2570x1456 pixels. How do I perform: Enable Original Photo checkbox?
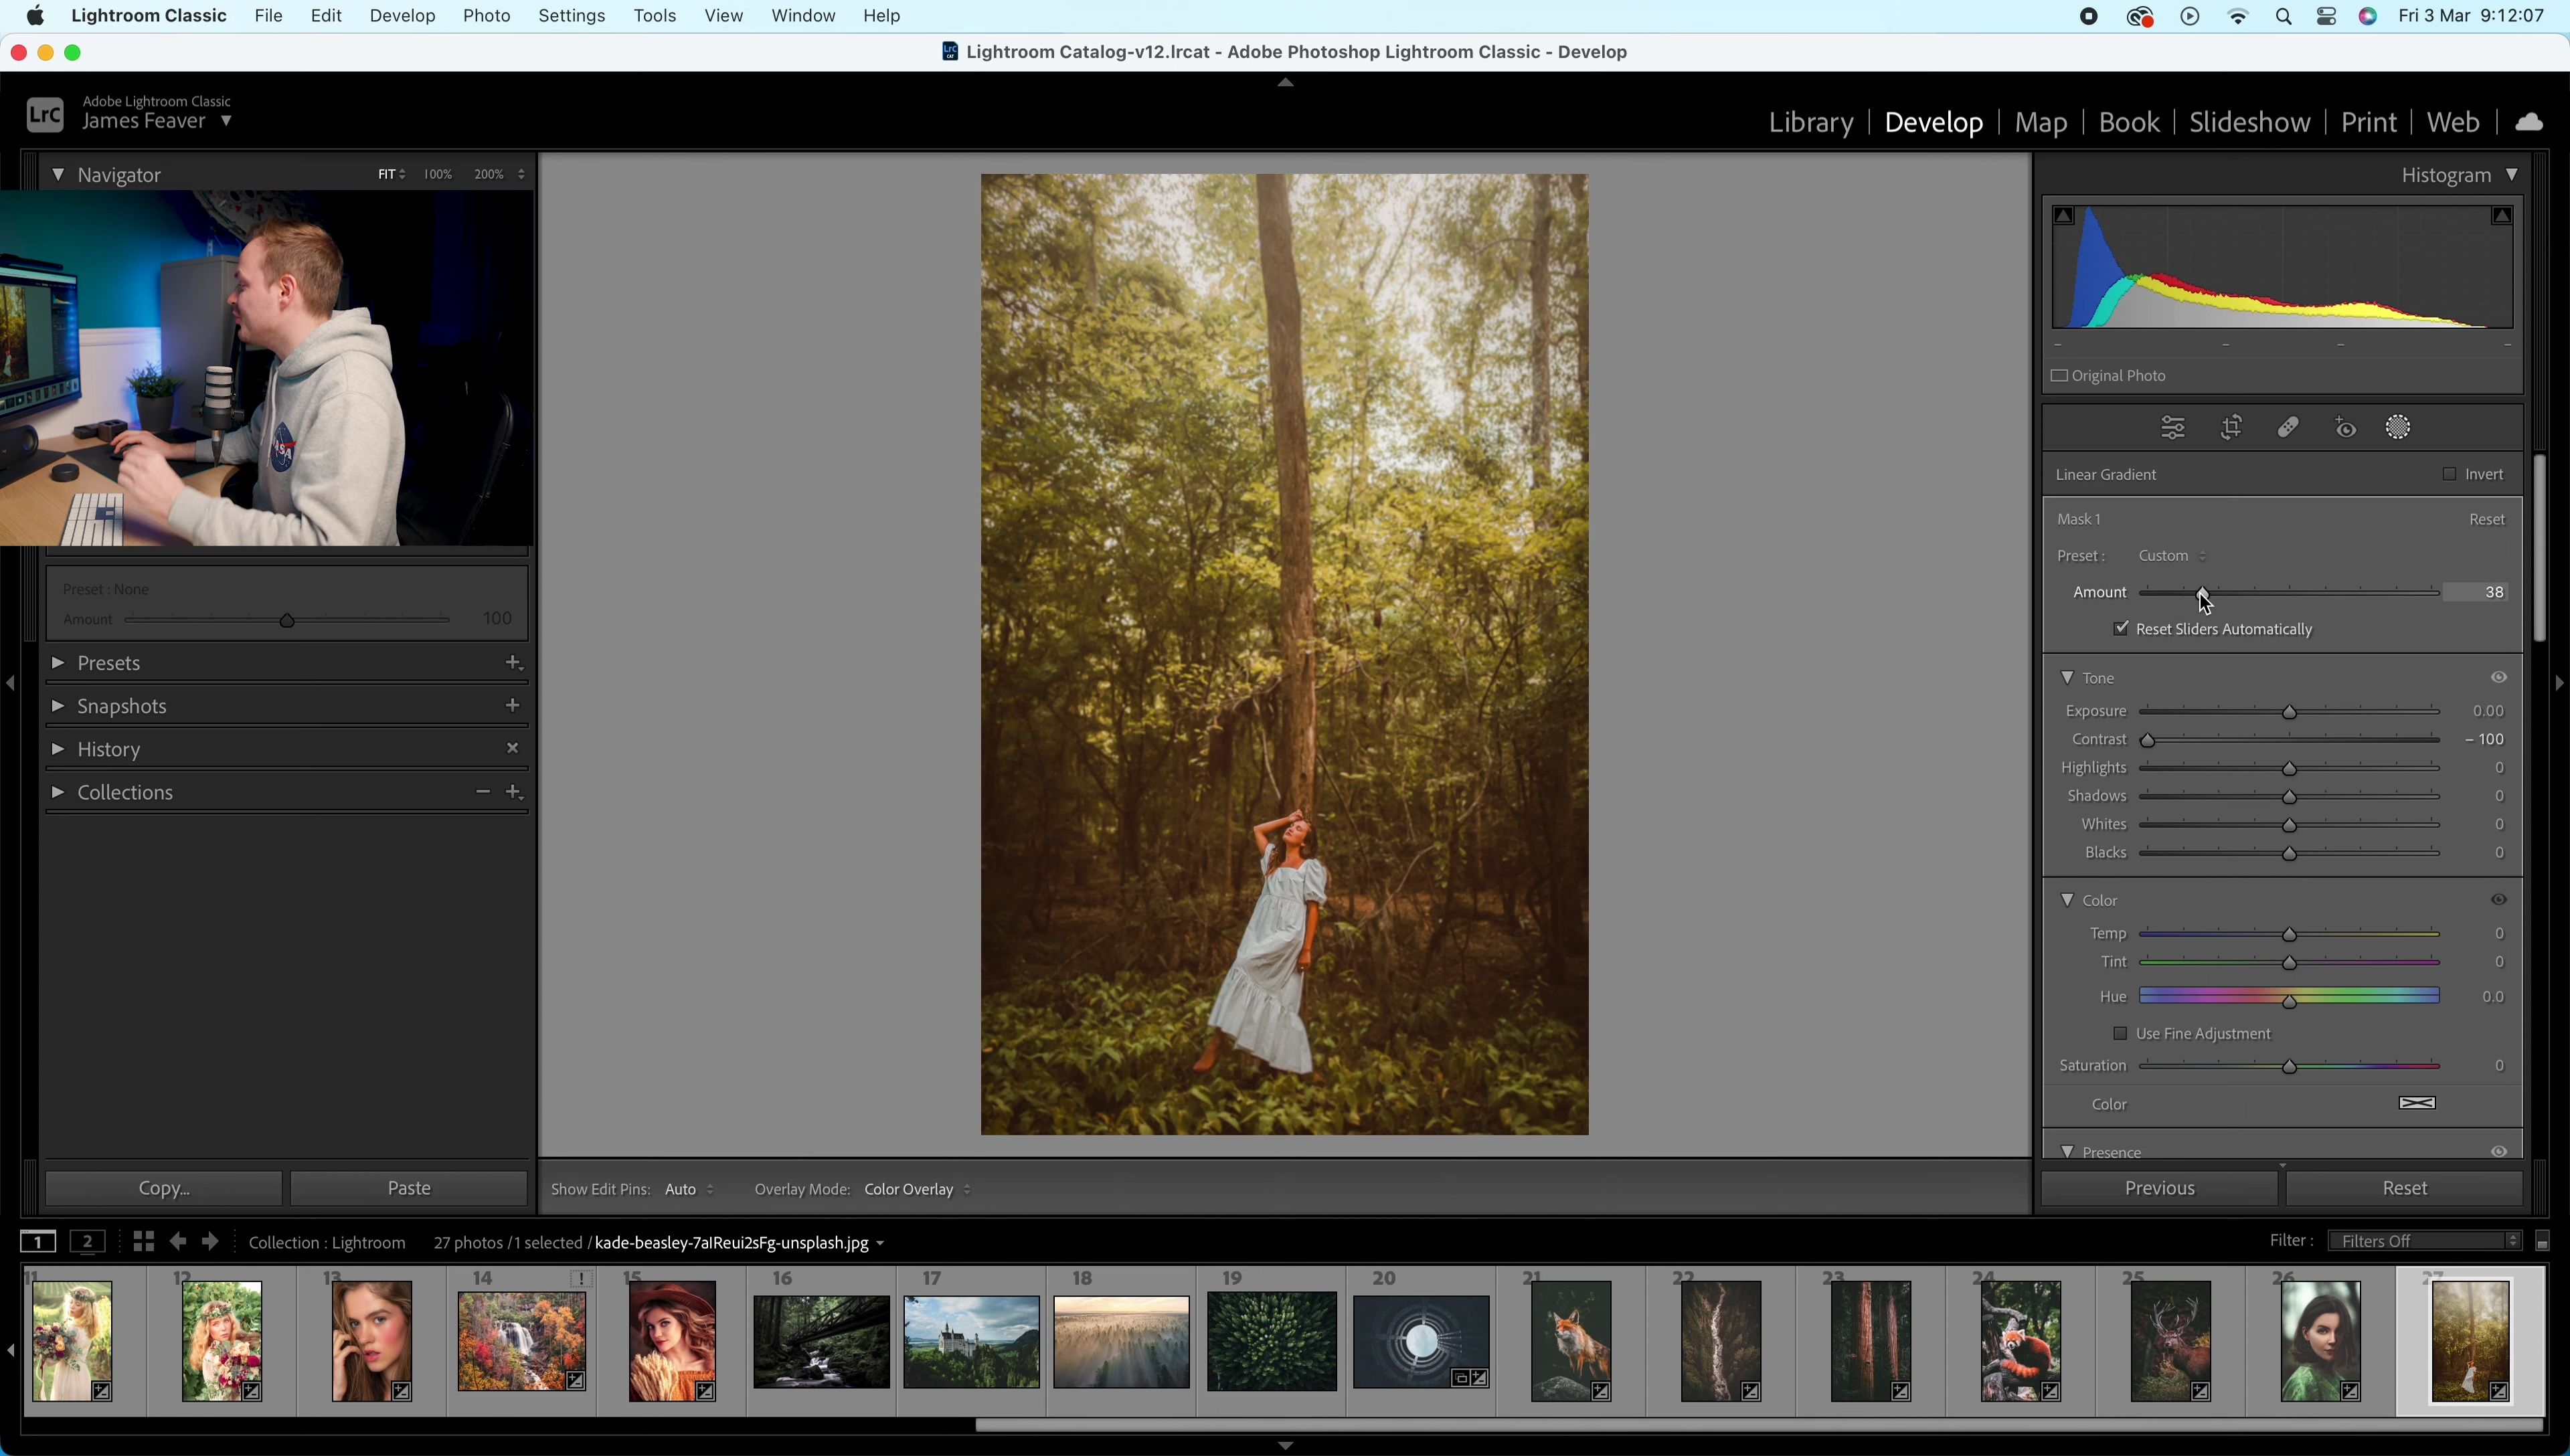point(2059,376)
